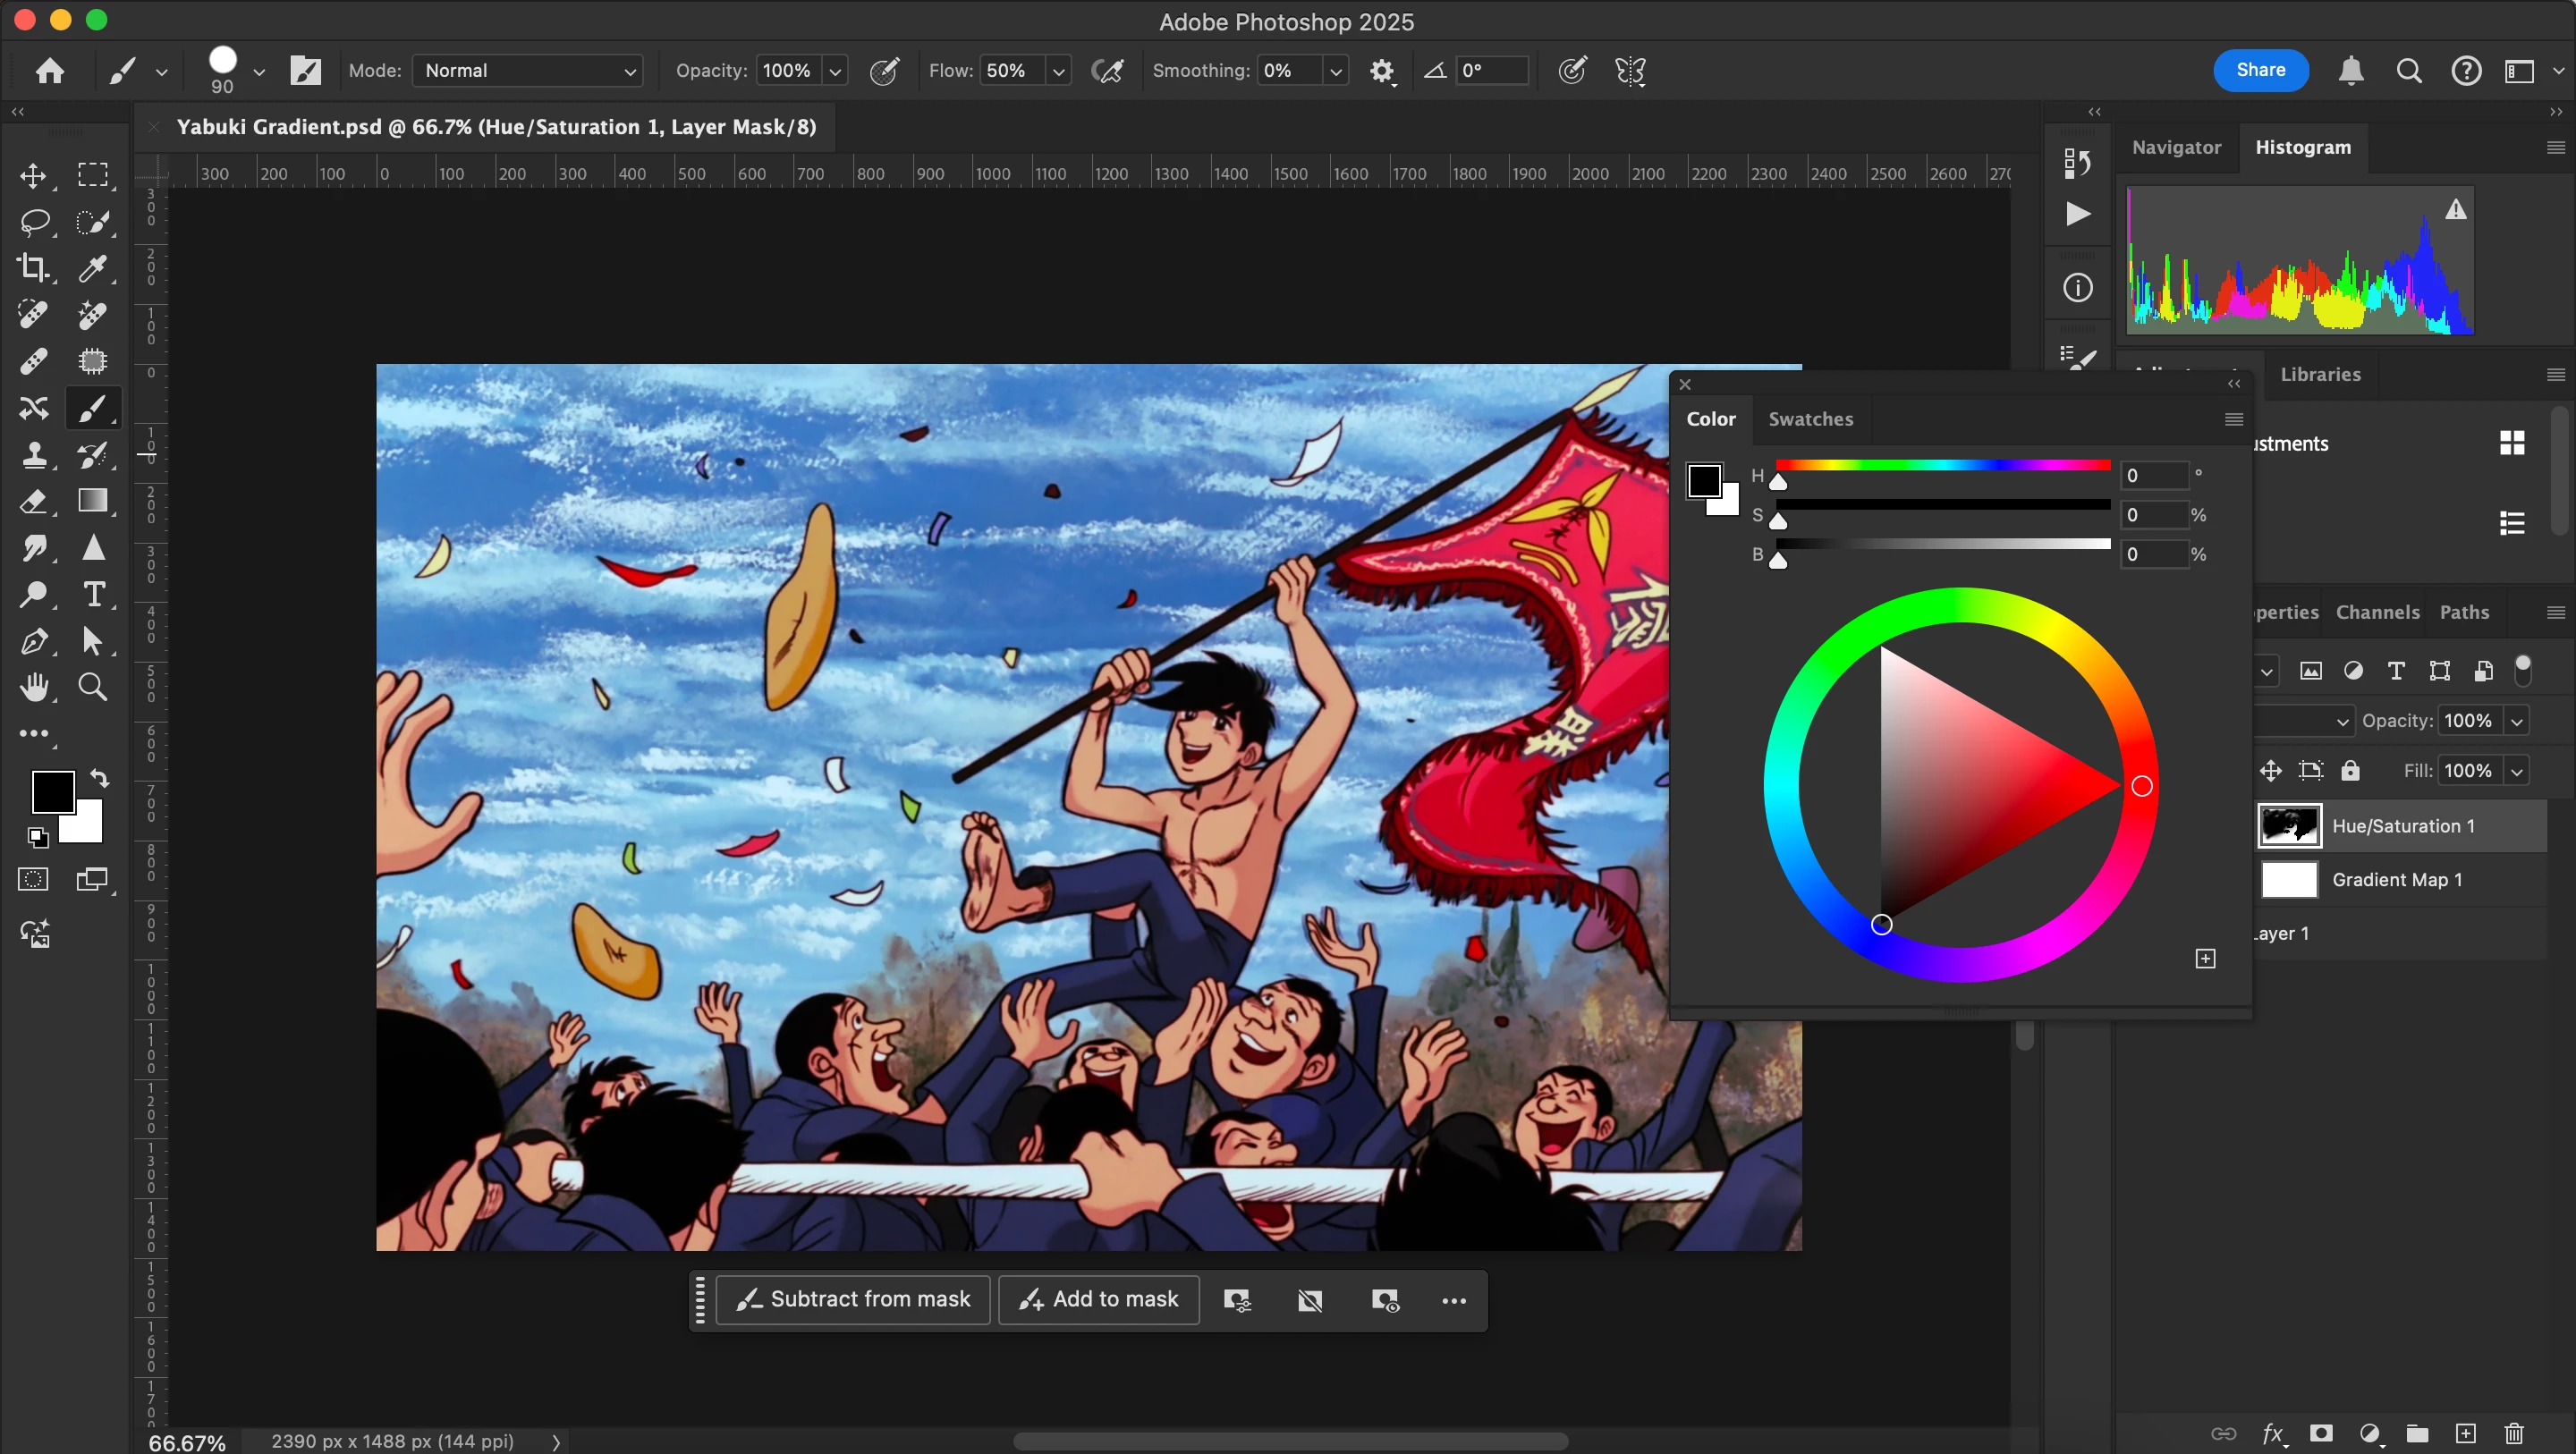Screen dimensions: 2576x1454
Task: Toggle pressure for opacity icon
Action: tap(884, 71)
